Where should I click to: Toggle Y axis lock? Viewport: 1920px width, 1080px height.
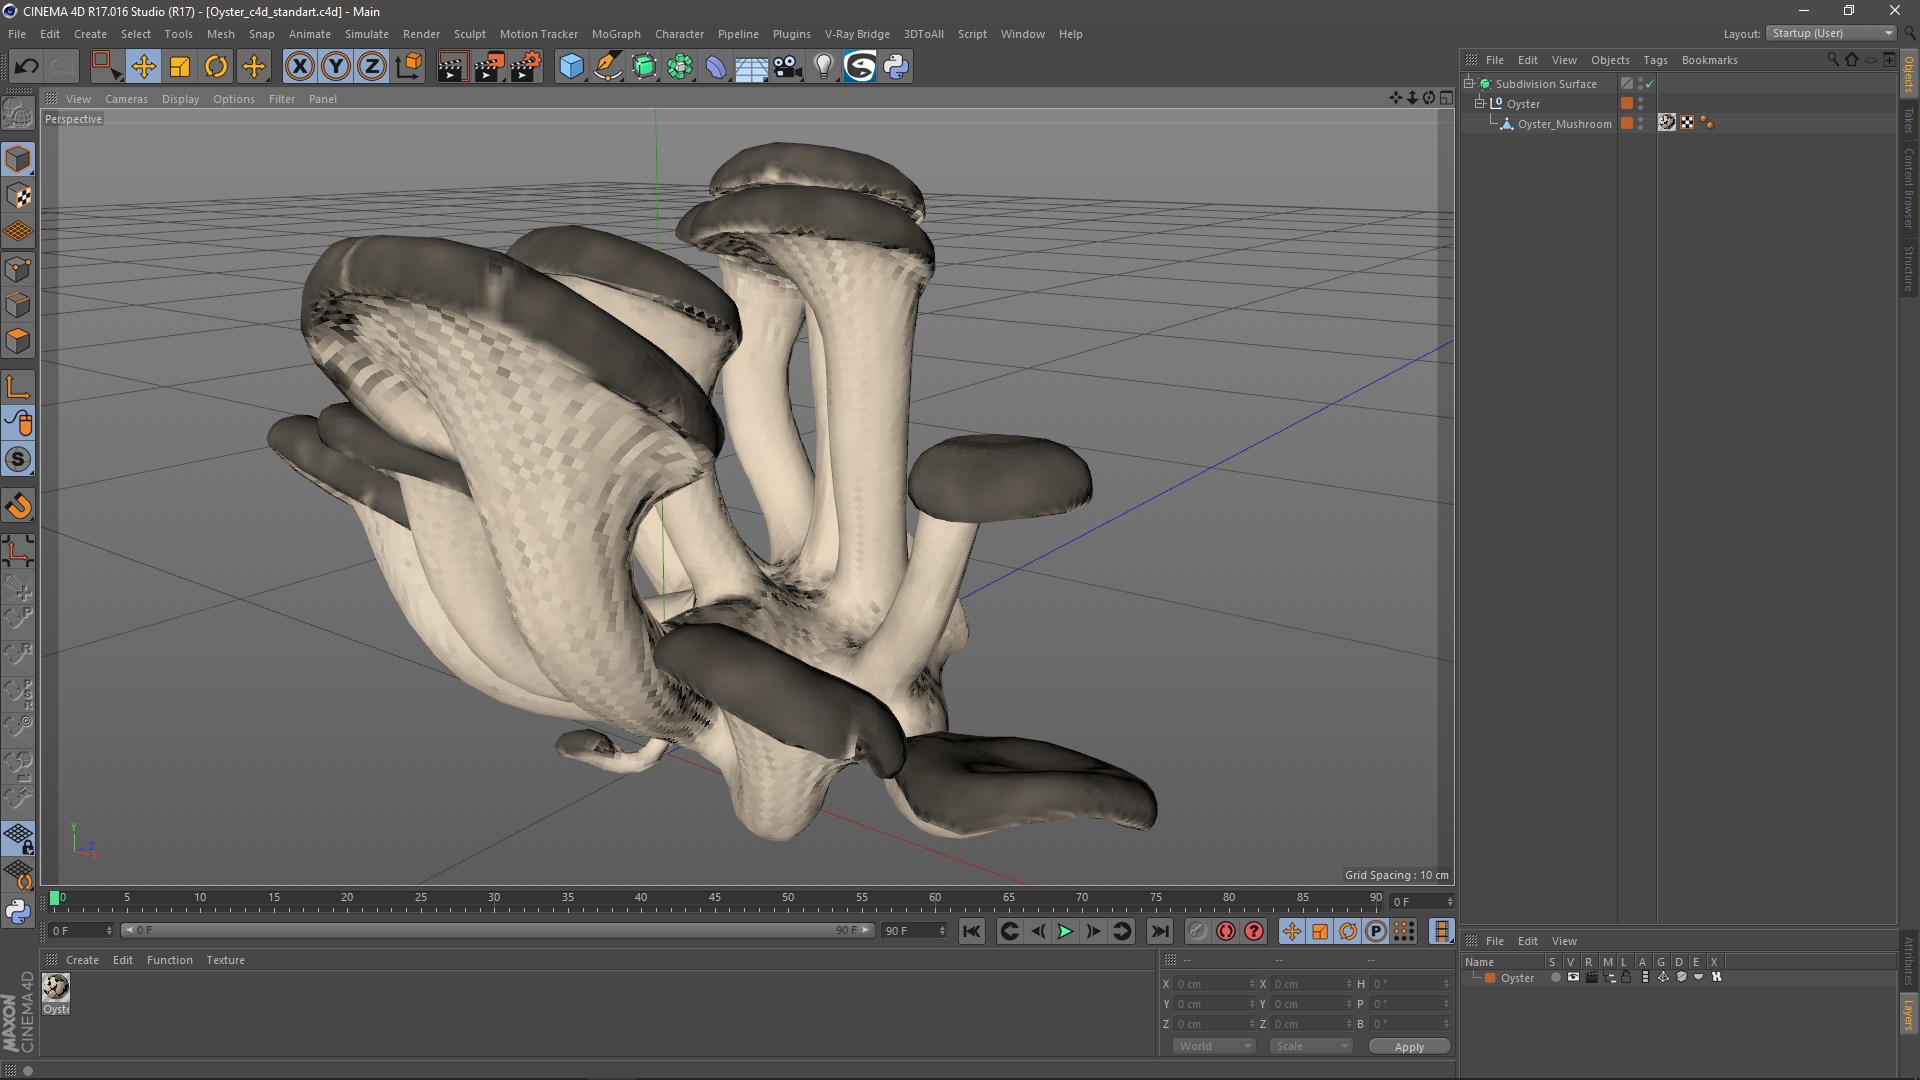click(x=336, y=67)
